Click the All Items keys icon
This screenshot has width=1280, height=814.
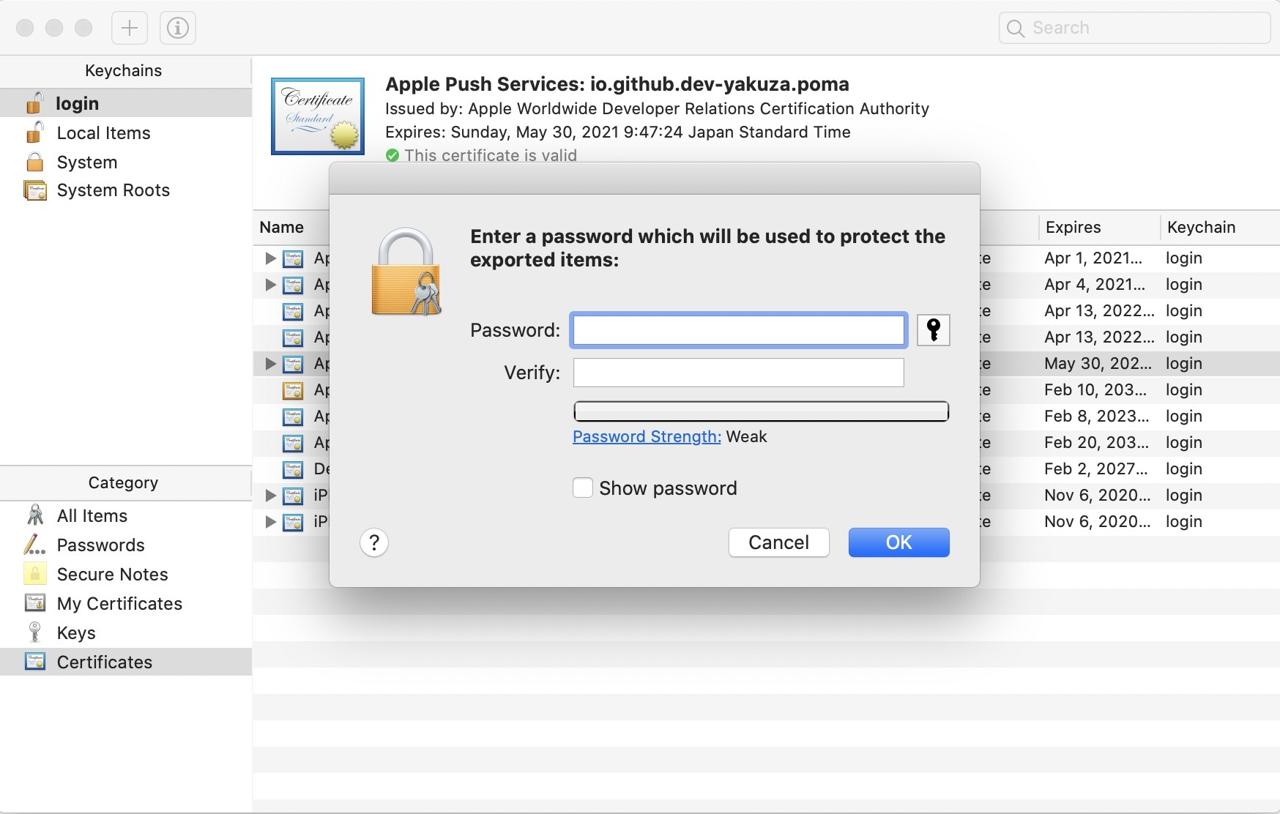coord(35,515)
